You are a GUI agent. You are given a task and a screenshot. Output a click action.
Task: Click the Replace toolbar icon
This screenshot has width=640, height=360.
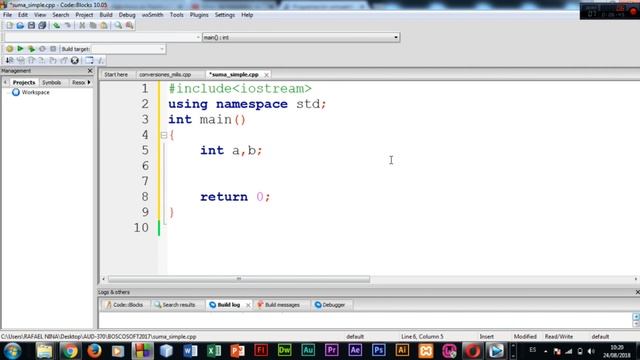click(x=129, y=25)
